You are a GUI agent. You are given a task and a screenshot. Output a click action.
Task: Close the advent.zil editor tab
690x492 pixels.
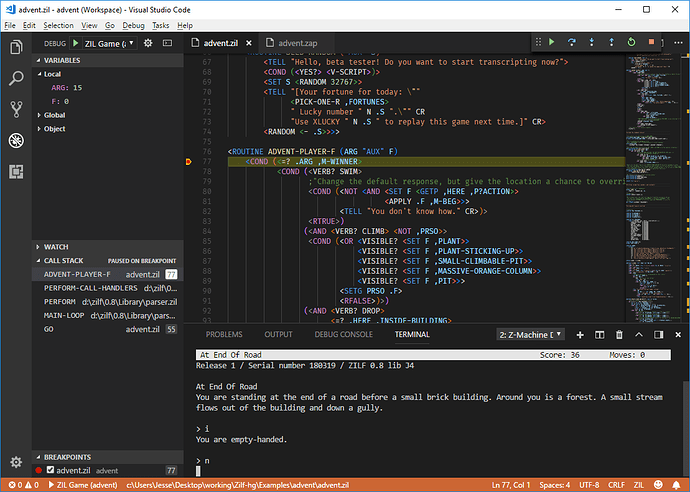click(249, 43)
